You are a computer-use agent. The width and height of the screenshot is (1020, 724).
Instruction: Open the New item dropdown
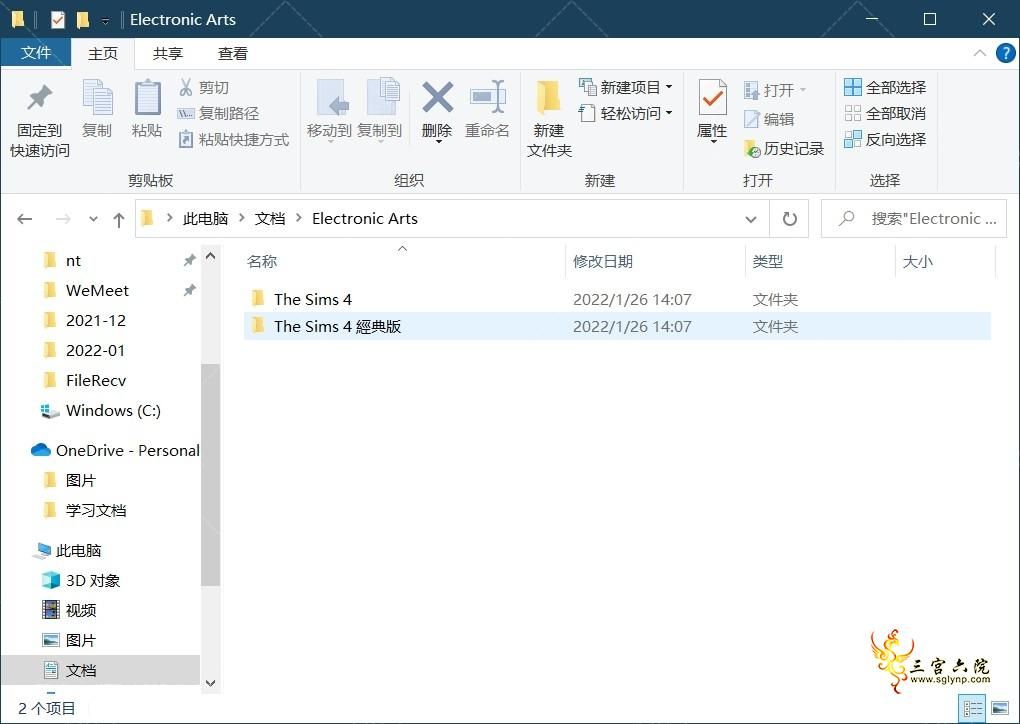click(626, 87)
